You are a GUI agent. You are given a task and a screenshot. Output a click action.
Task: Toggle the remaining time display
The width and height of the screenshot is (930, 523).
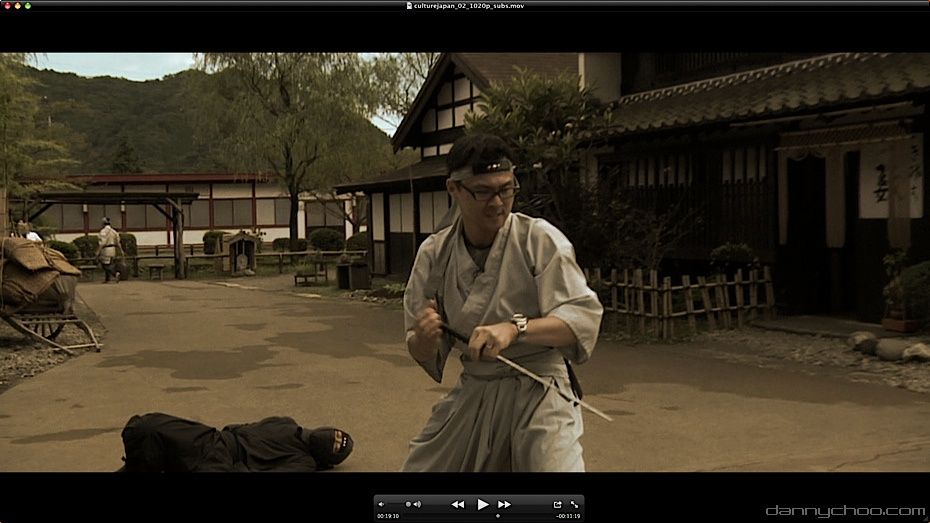pyautogui.click(x=568, y=516)
